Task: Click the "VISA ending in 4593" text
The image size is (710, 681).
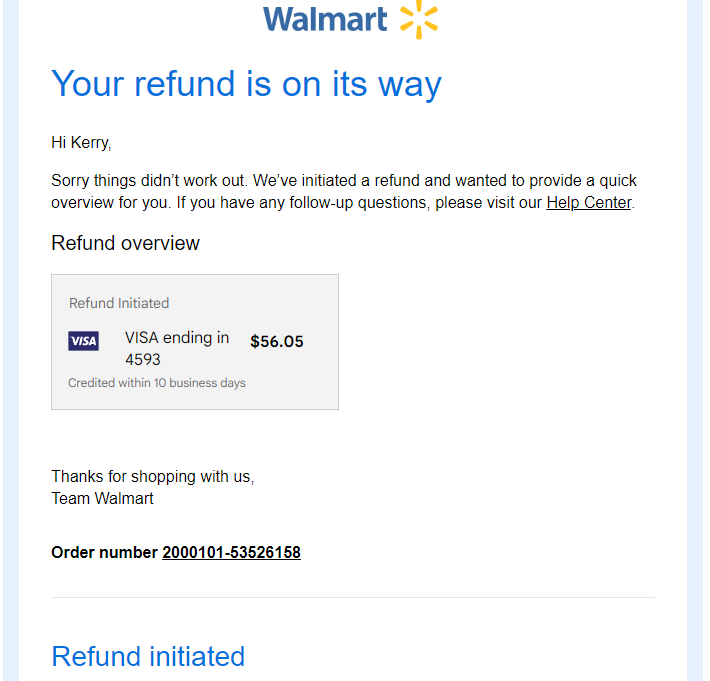Action: [177, 348]
